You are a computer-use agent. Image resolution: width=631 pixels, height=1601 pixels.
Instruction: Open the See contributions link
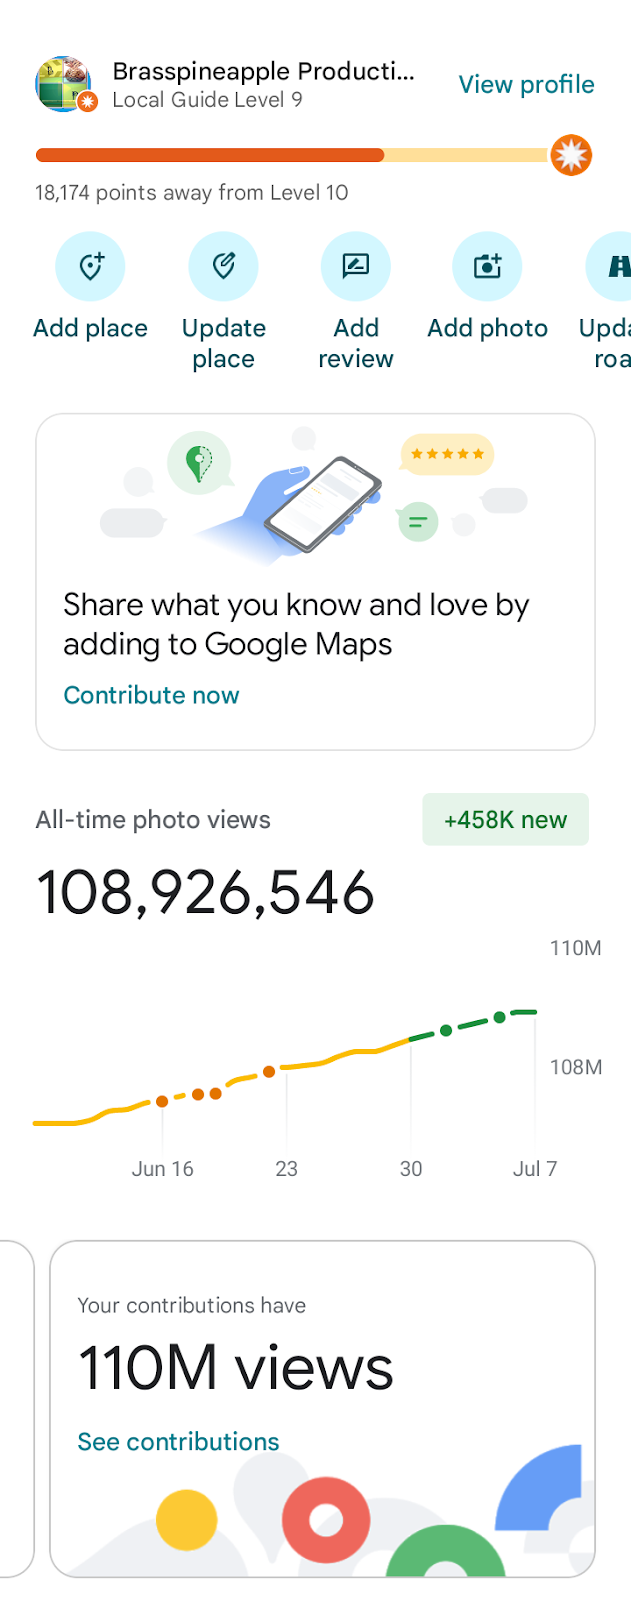pos(178,1441)
